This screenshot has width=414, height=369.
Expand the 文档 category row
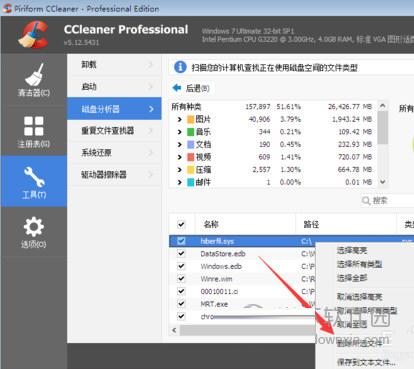point(179,144)
